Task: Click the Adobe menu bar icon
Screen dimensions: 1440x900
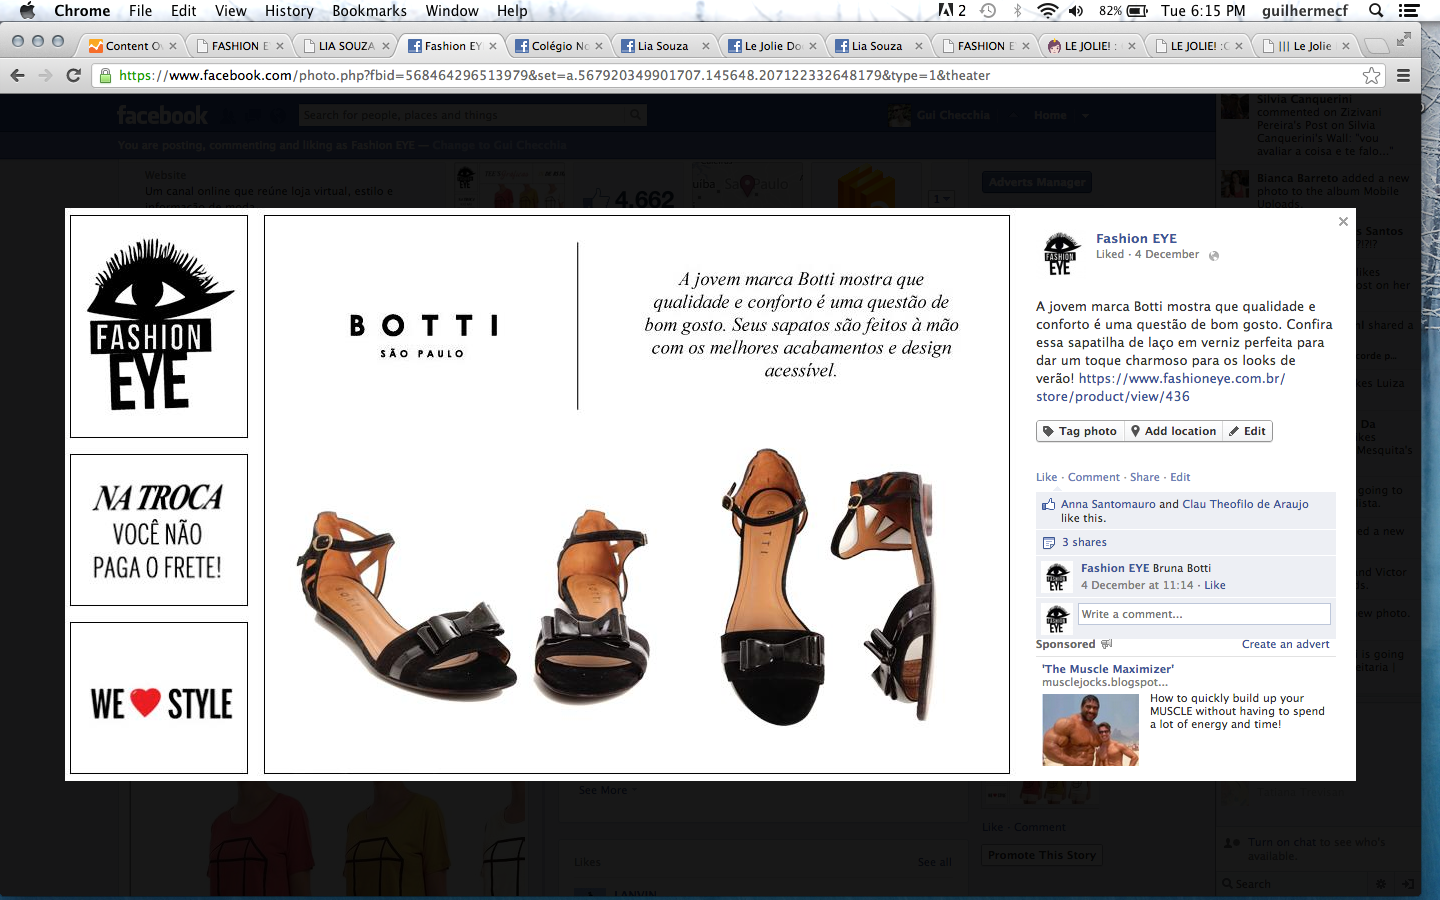Action: (952, 11)
